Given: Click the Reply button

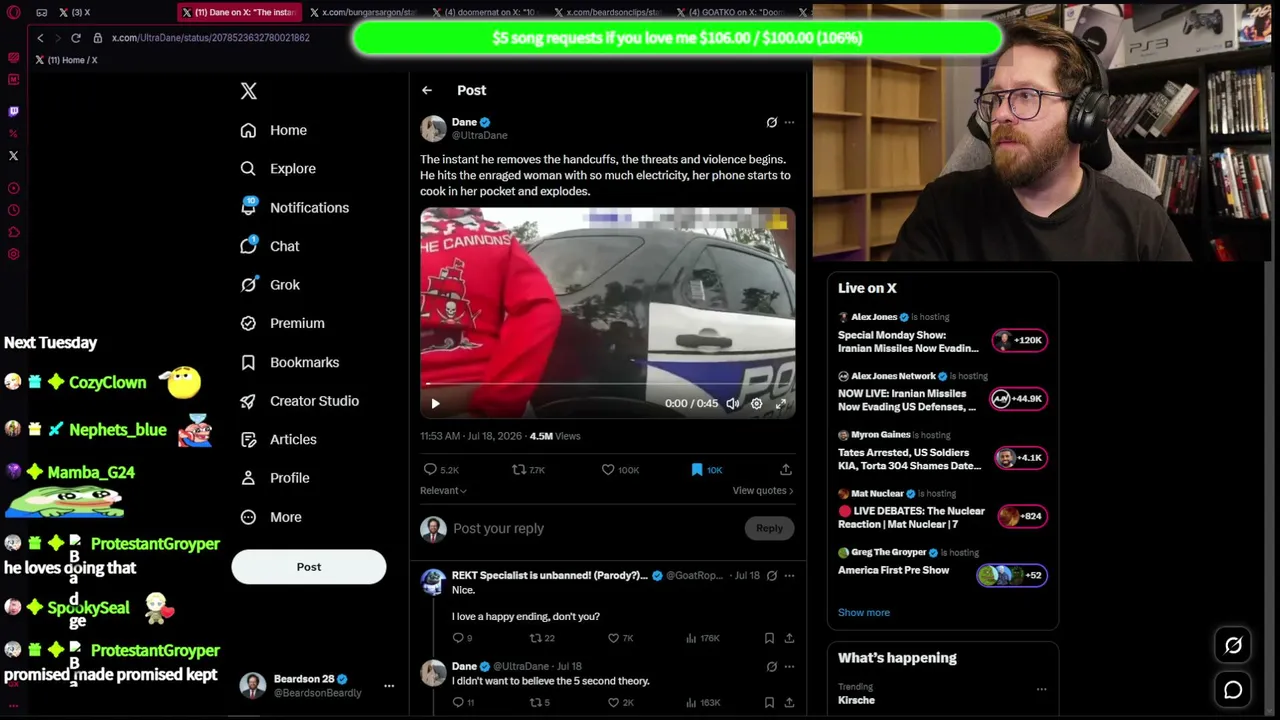Looking at the screenshot, I should click(x=769, y=528).
